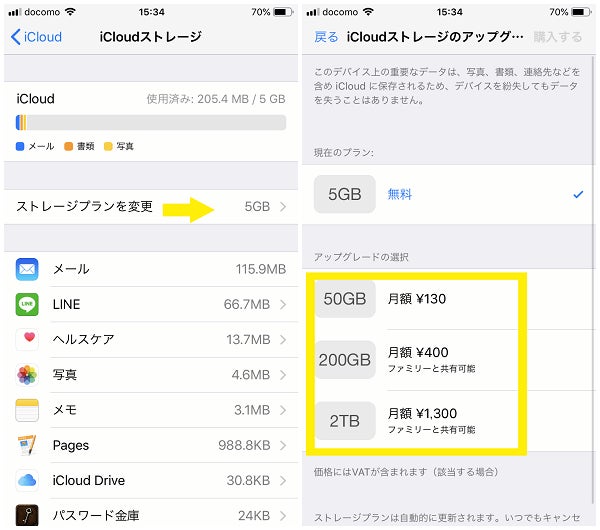
Task: Select the current 5GB 無料 plan
Action: (x=448, y=194)
